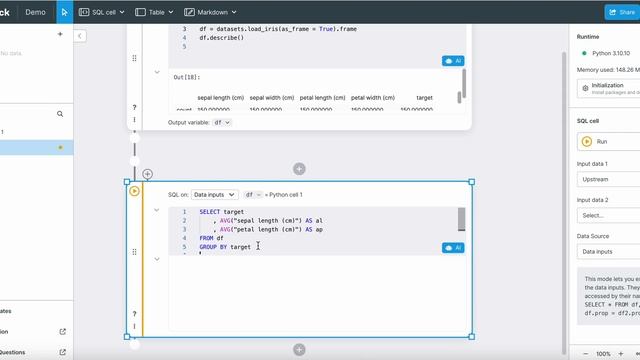
Task: Collapse the SQL code editor chevron
Action: pyautogui.click(x=156, y=210)
